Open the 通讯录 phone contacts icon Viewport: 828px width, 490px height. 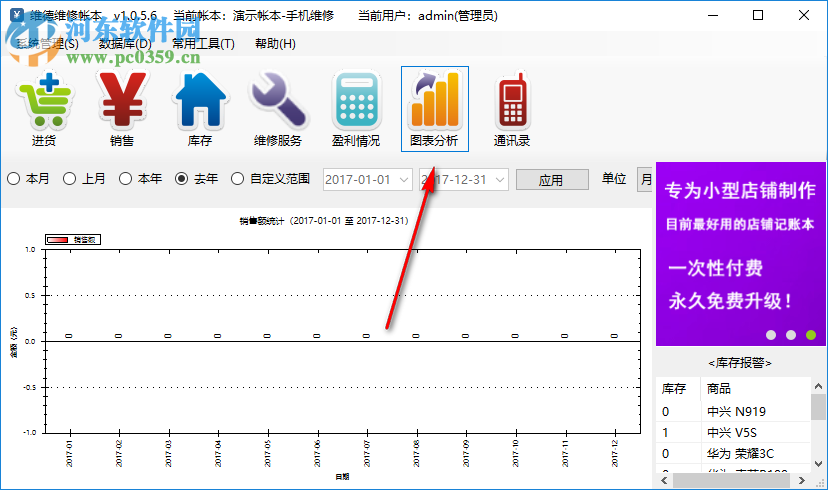click(x=512, y=109)
